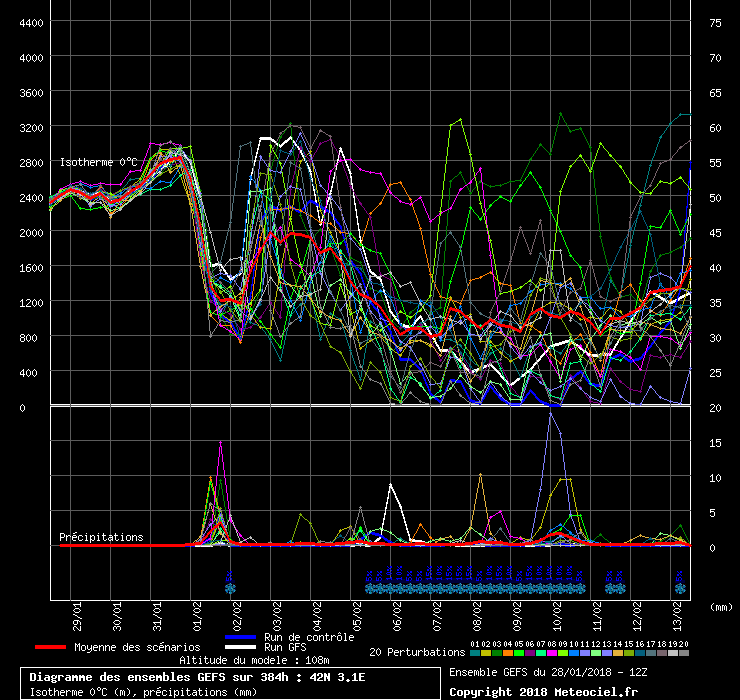Click perturbation 19 light gray swatch

click(673, 653)
